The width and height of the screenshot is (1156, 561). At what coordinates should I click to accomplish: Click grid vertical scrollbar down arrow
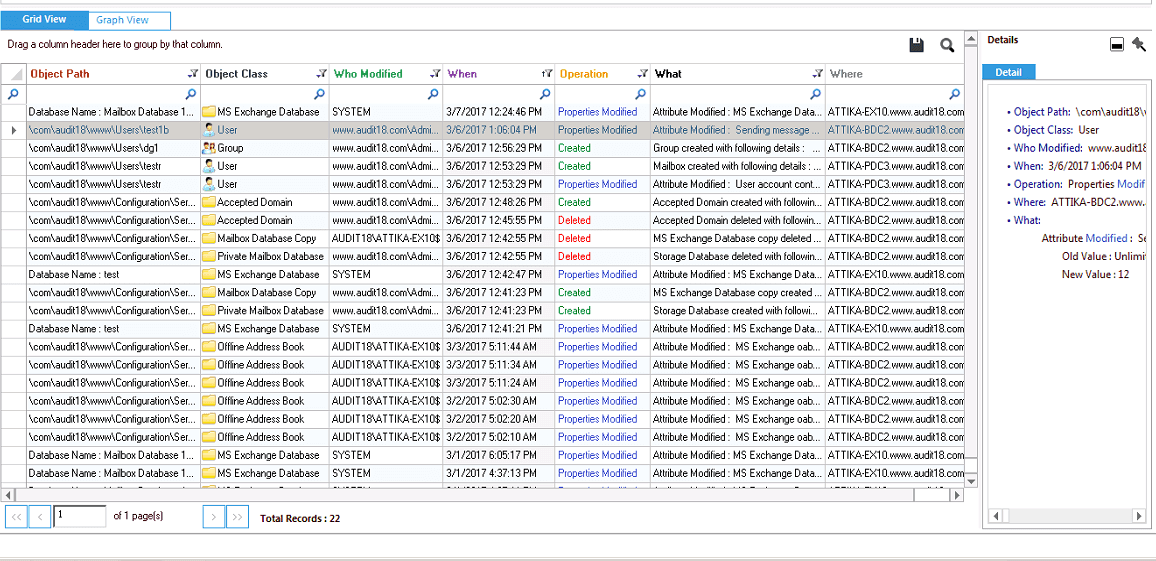(x=971, y=481)
